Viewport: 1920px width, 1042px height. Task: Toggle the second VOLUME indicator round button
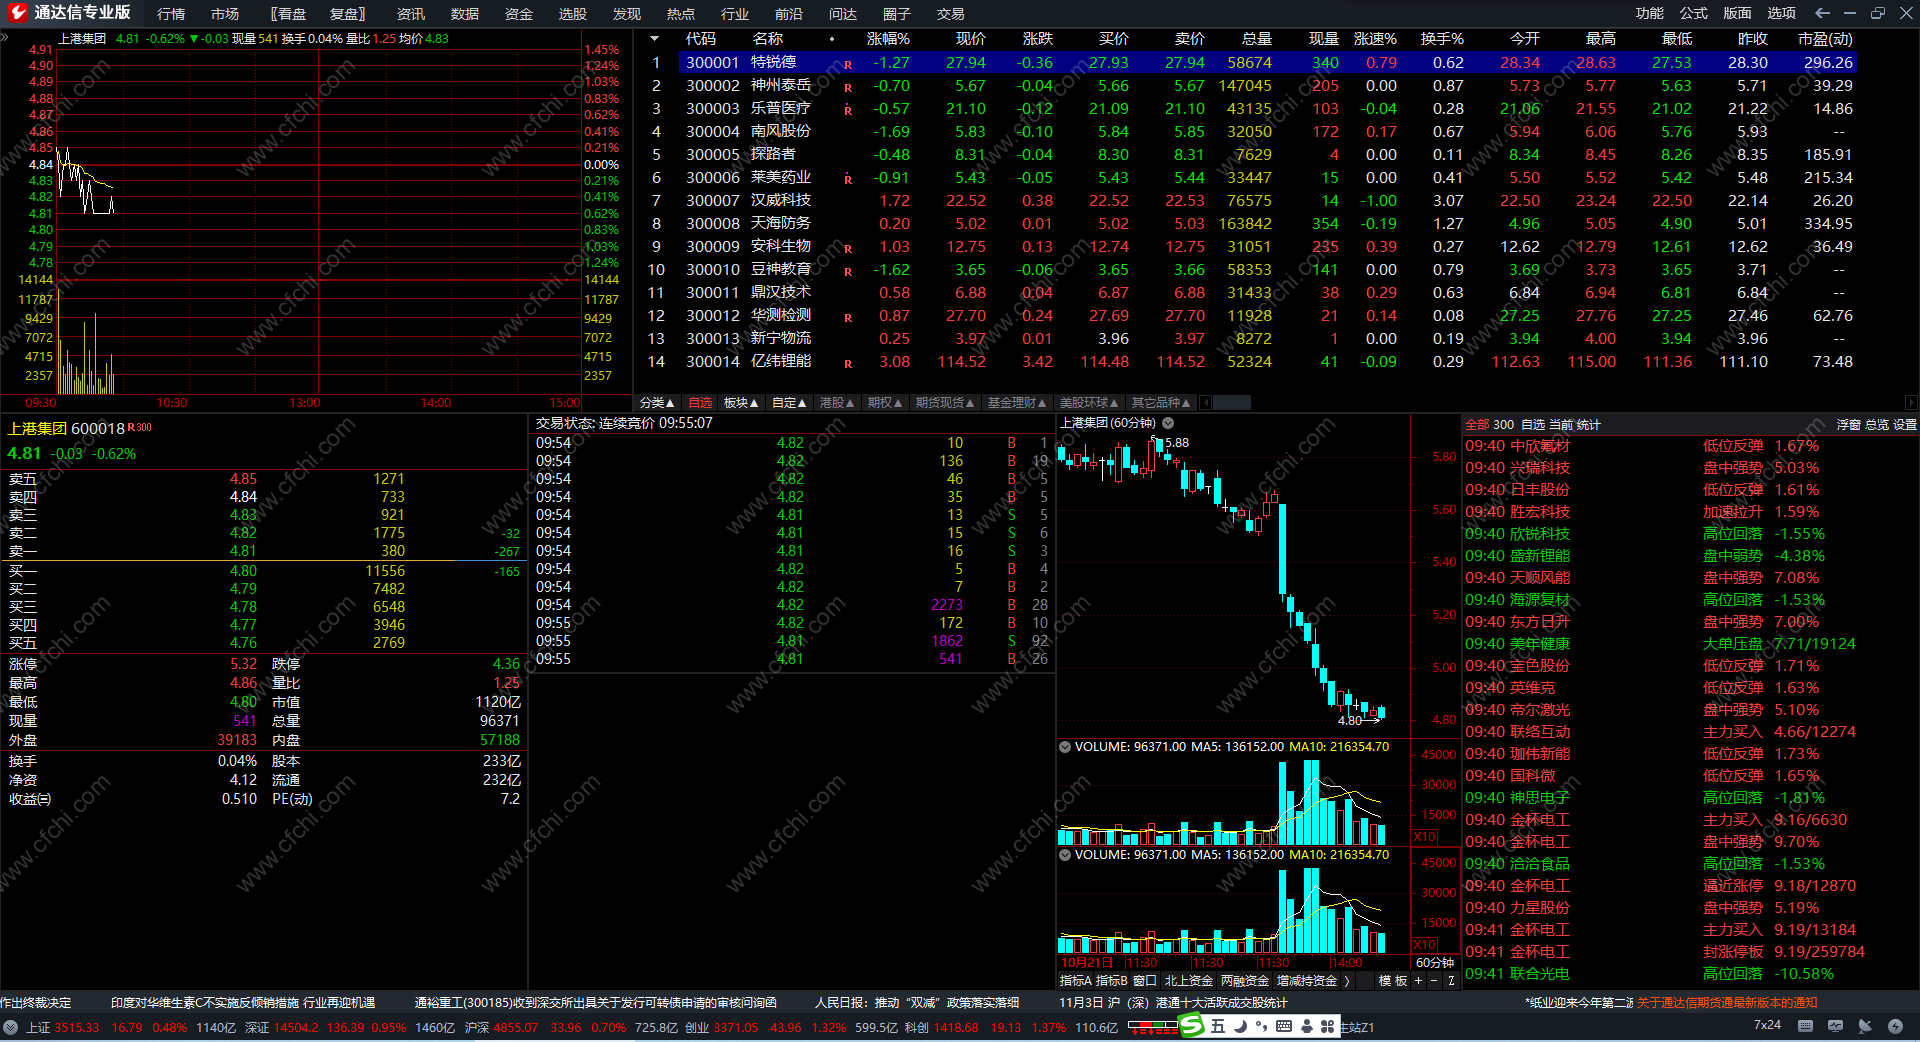(1065, 855)
